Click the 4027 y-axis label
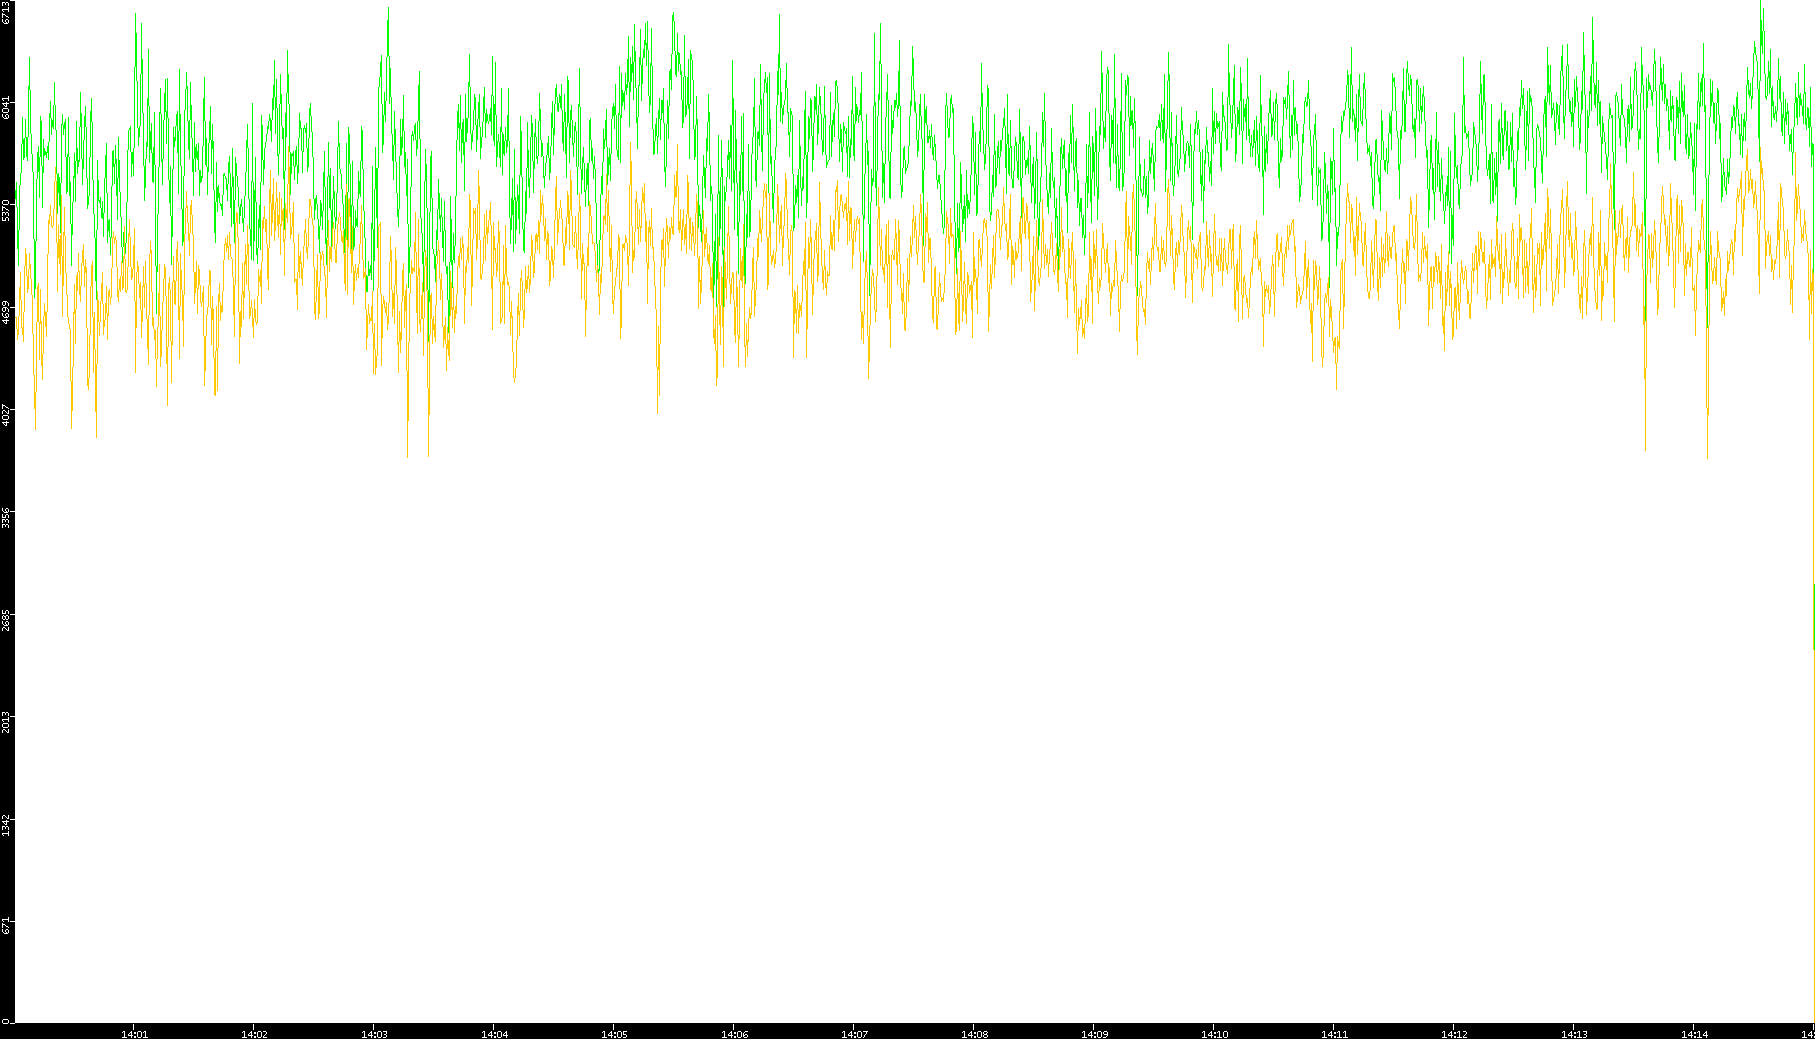 [7, 415]
